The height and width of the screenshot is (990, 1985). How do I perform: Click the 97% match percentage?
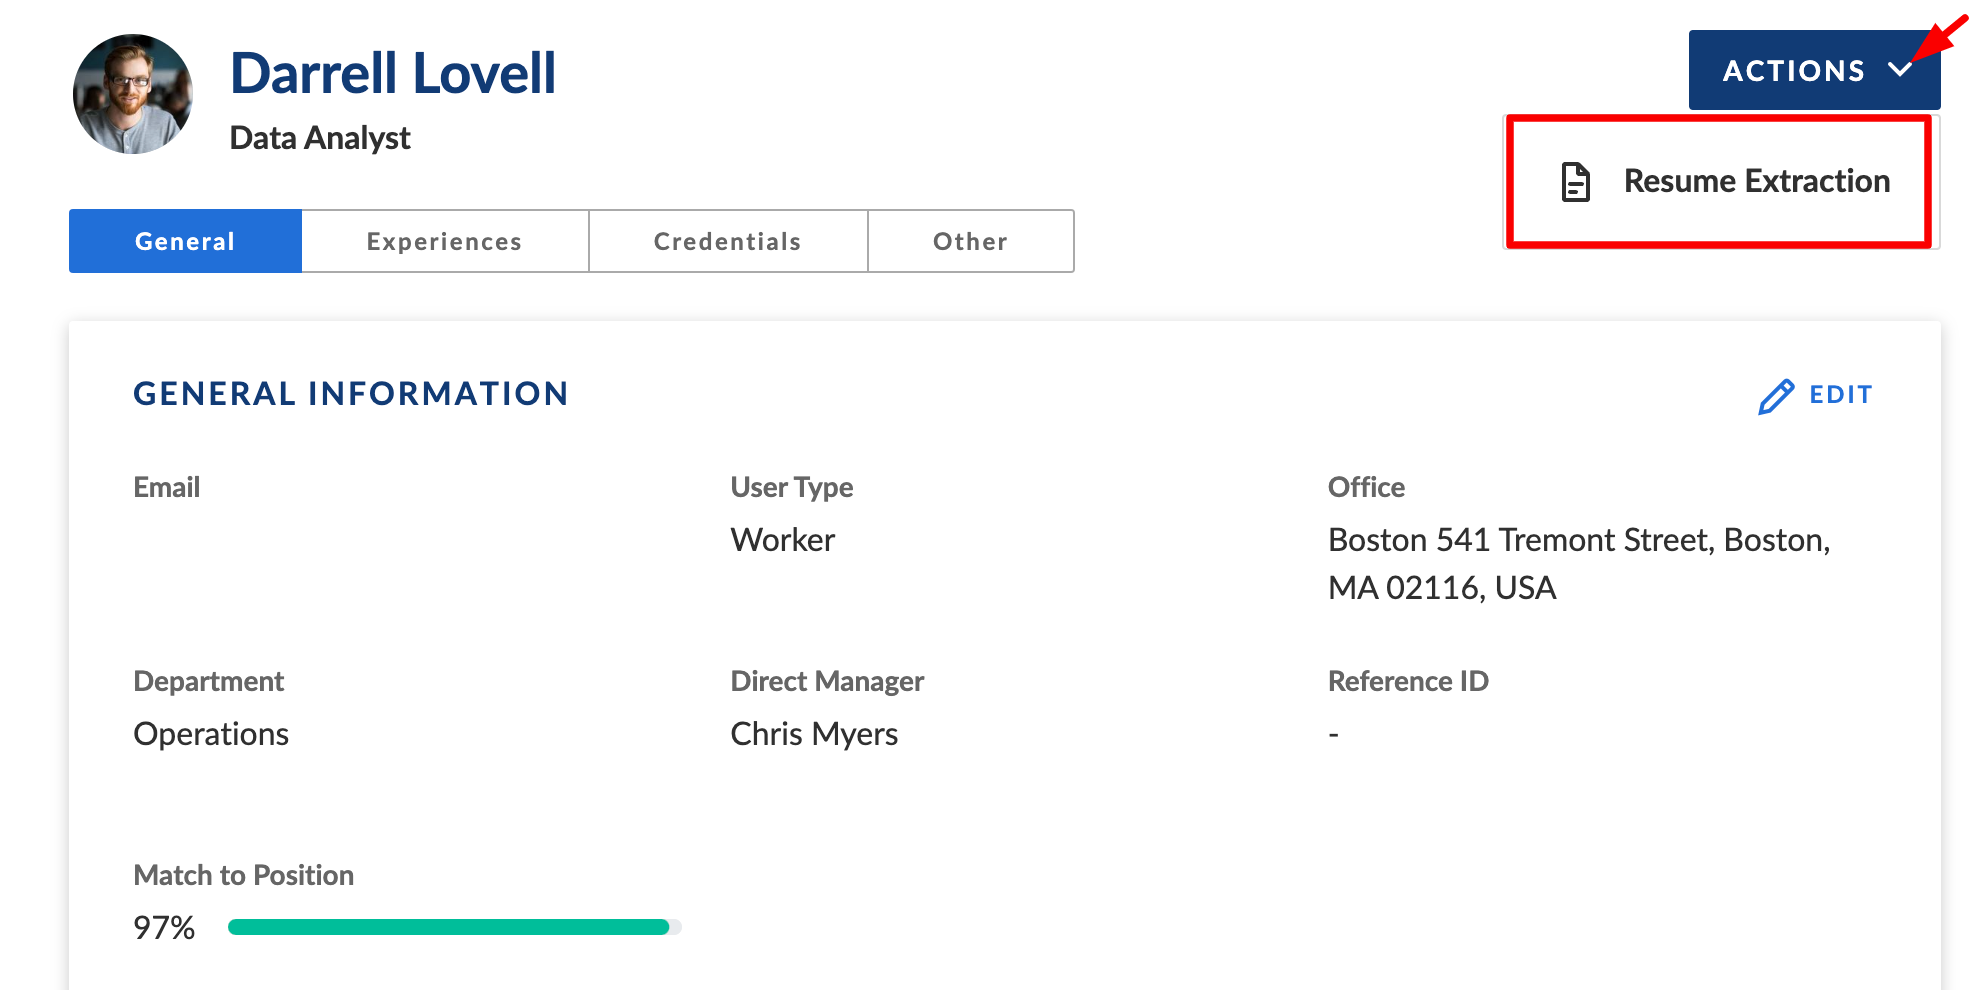click(x=164, y=928)
